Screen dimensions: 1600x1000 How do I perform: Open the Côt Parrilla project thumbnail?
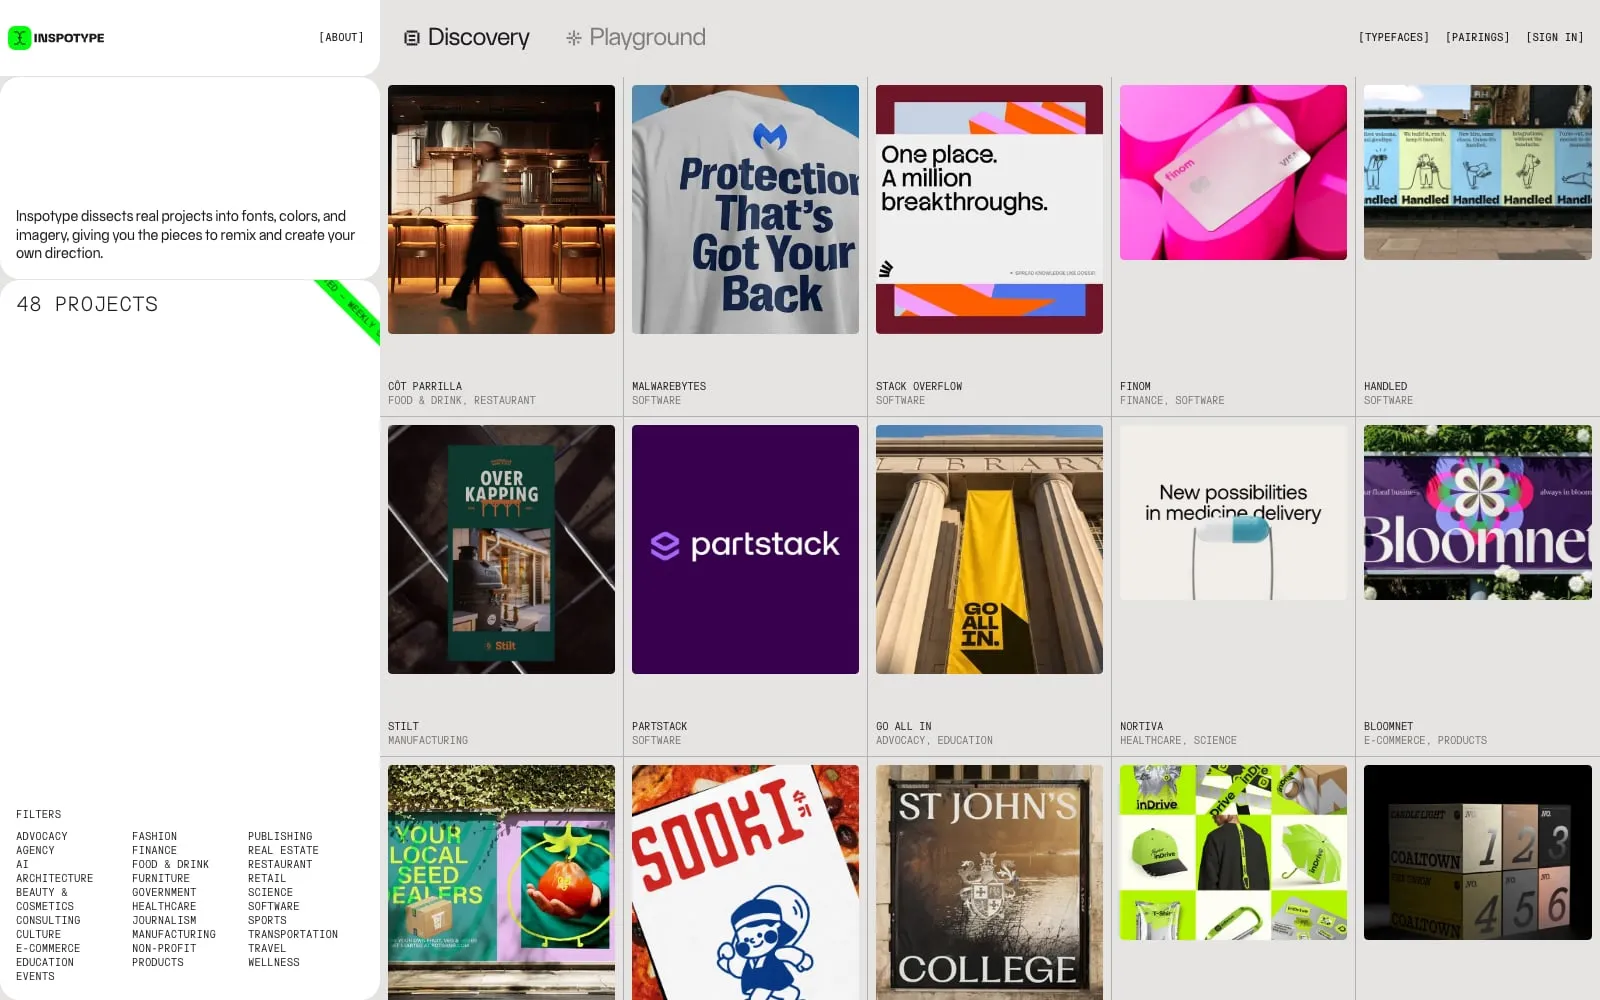click(x=501, y=209)
